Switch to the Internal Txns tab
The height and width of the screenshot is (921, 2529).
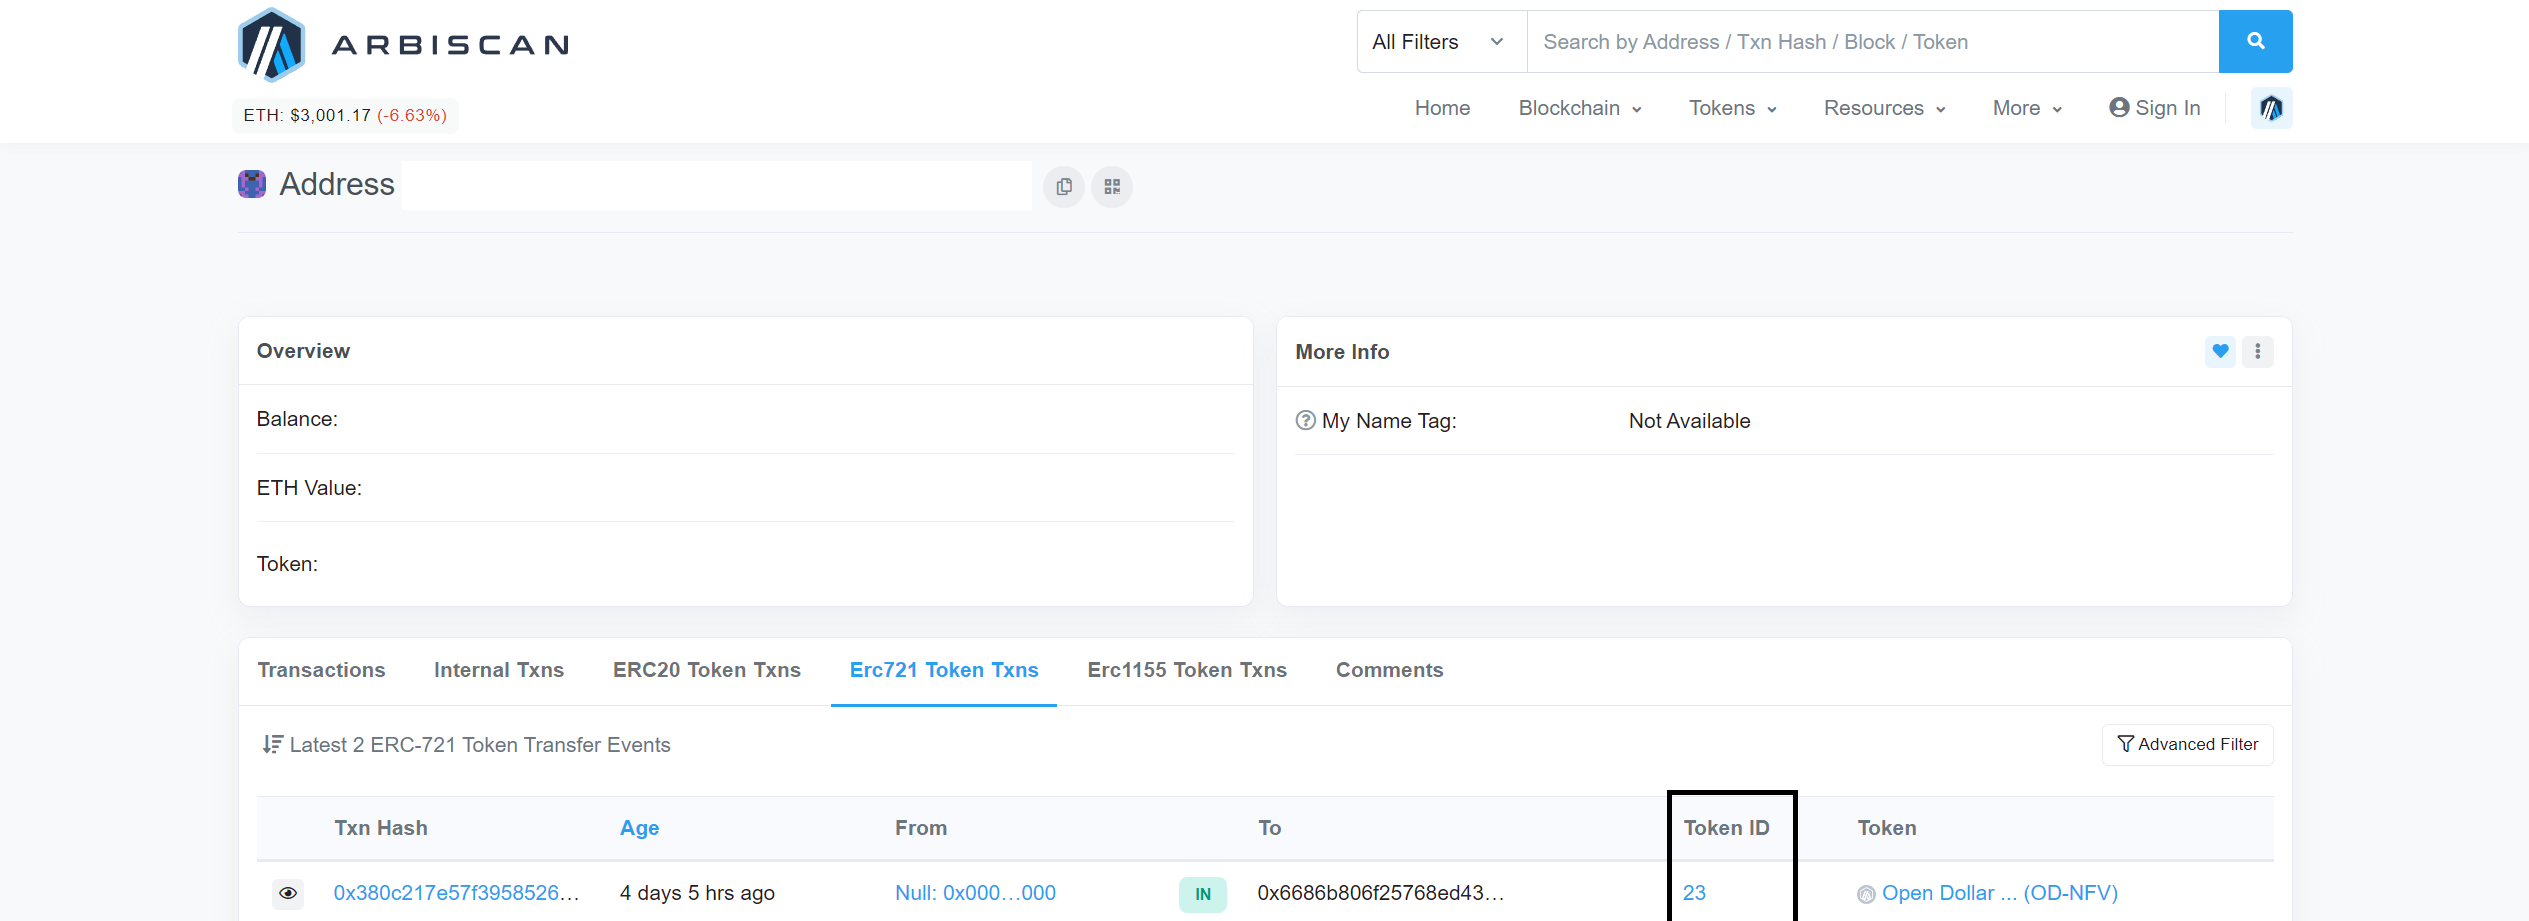point(499,670)
